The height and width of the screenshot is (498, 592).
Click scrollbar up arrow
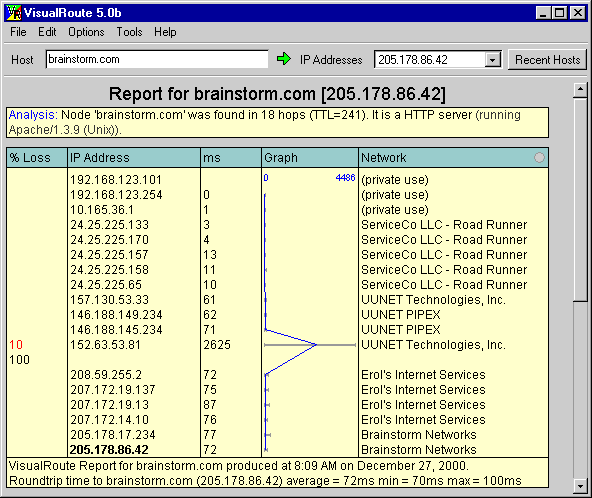point(580,89)
